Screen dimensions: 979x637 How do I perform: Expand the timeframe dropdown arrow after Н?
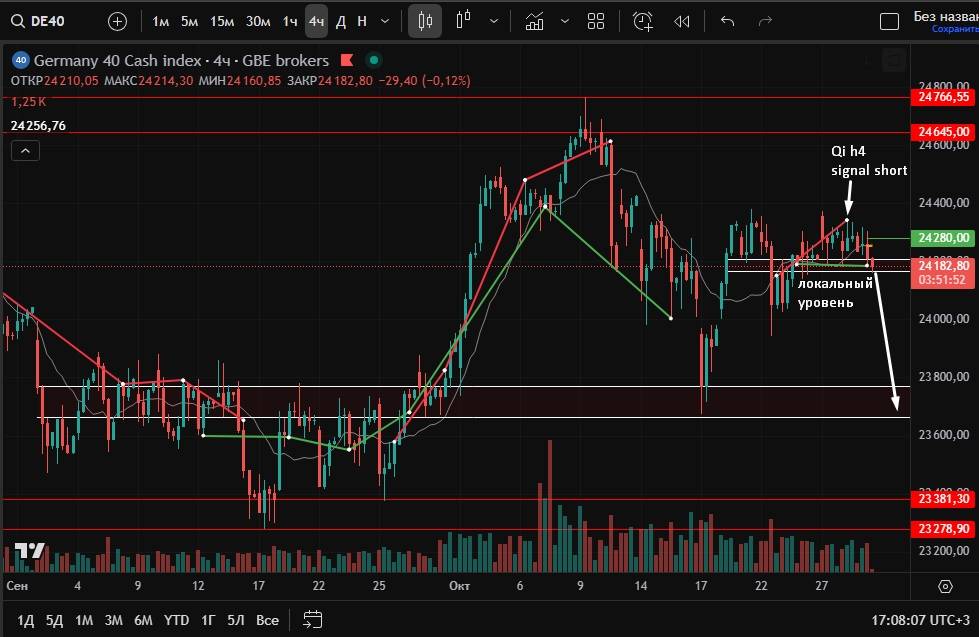pos(385,21)
